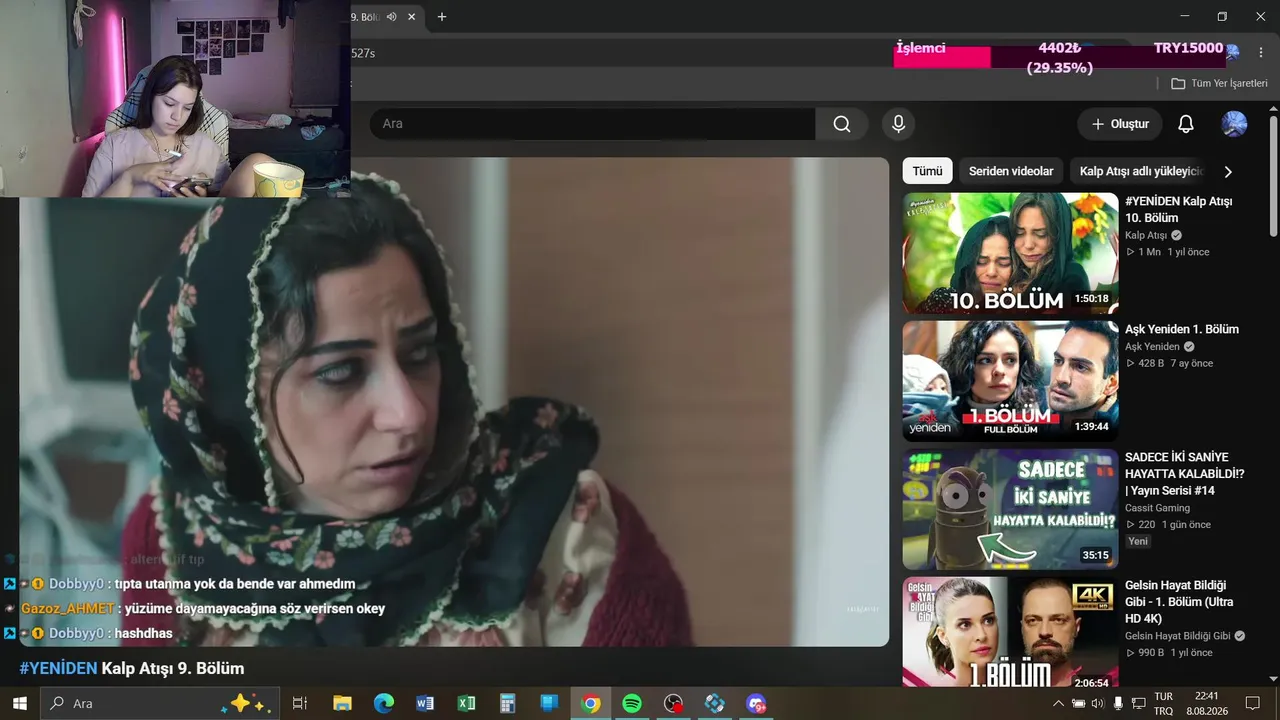This screenshot has height=720, width=1280.
Task: Open the Windows notification center
Action: point(1253,703)
